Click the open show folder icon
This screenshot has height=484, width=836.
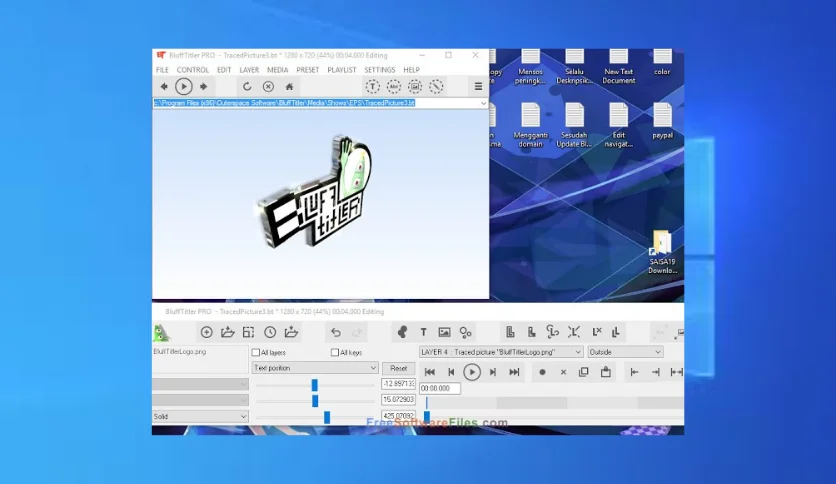[228, 332]
